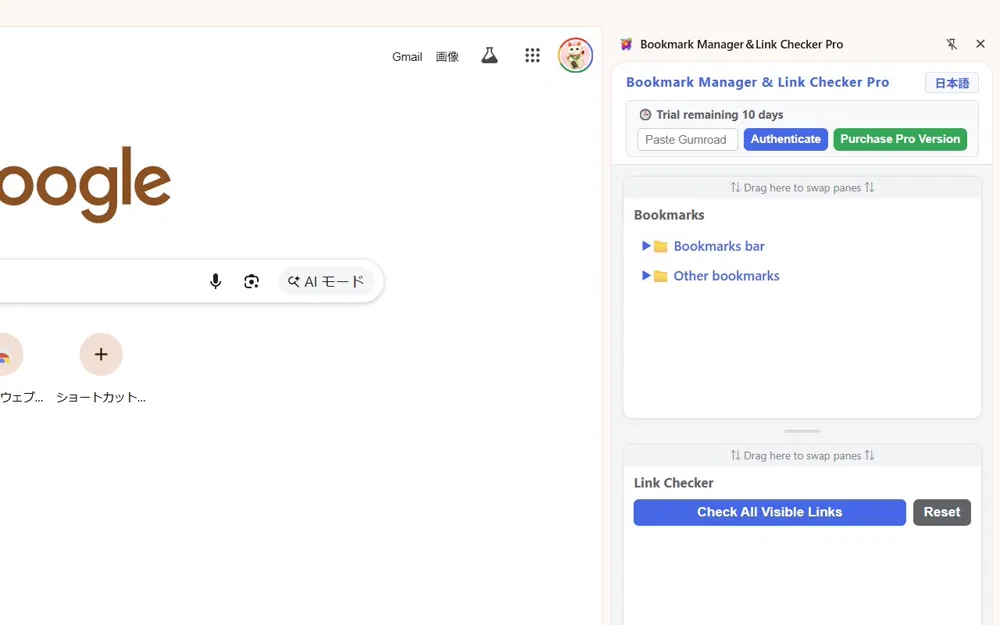Open Gmail from the top menu
This screenshot has width=1000, height=625.
pos(407,57)
